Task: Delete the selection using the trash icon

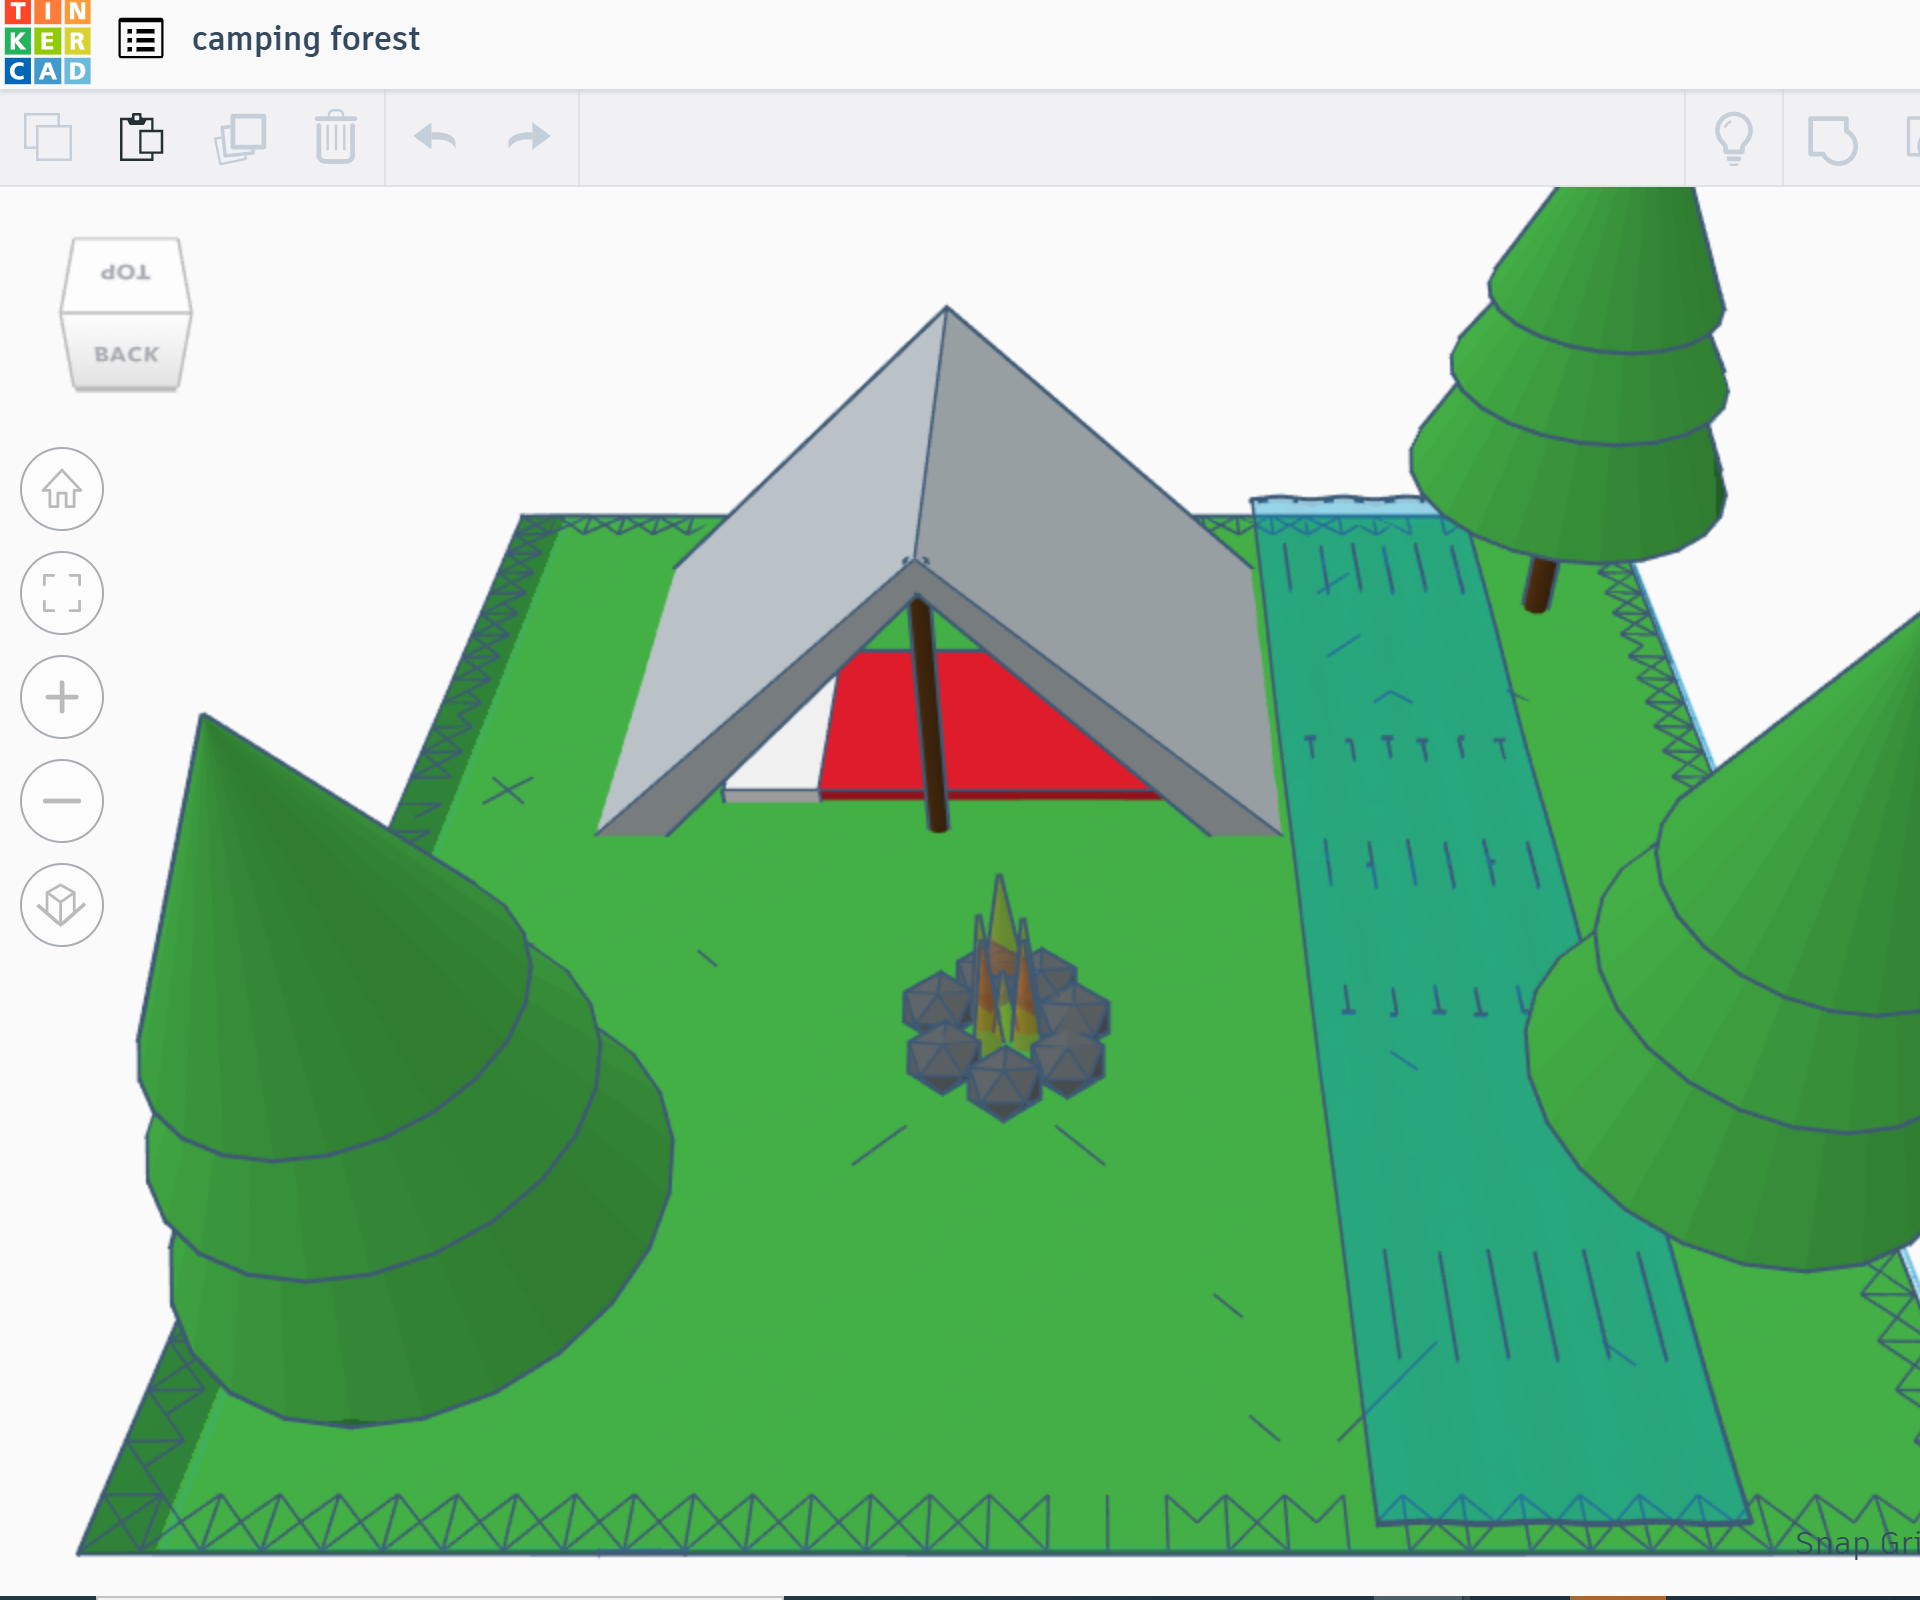Action: (335, 138)
